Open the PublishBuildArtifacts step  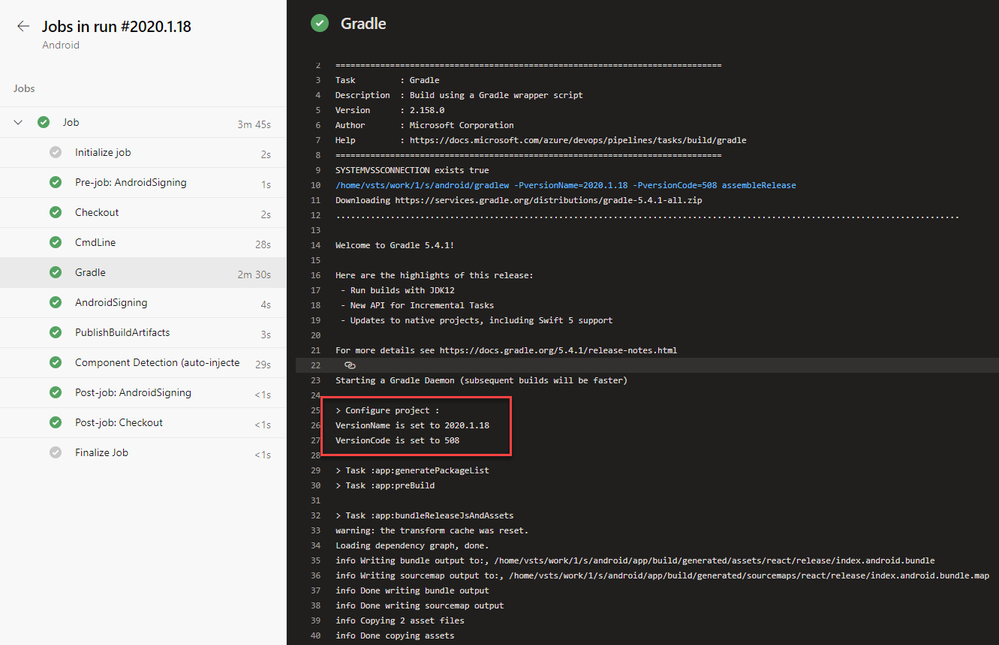[x=143, y=332]
